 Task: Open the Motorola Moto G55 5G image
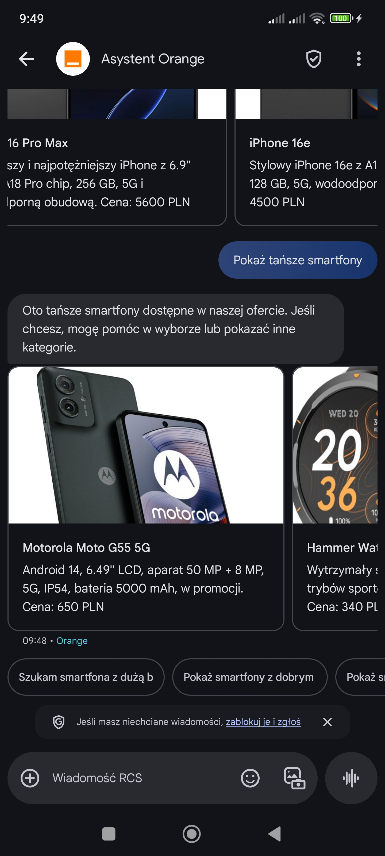[146, 445]
